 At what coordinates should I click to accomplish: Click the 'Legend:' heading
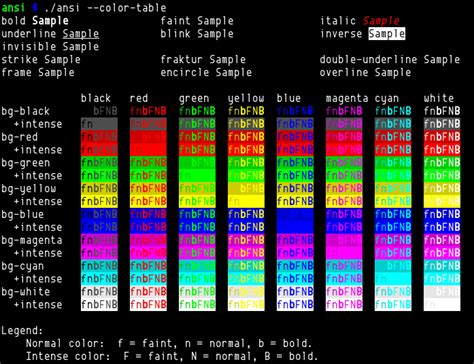click(23, 331)
